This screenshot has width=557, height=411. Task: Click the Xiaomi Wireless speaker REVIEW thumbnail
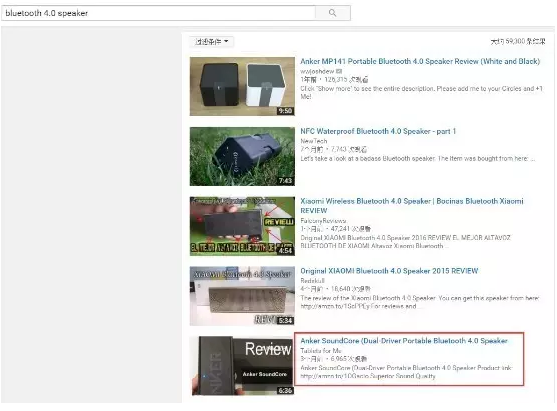(x=242, y=226)
